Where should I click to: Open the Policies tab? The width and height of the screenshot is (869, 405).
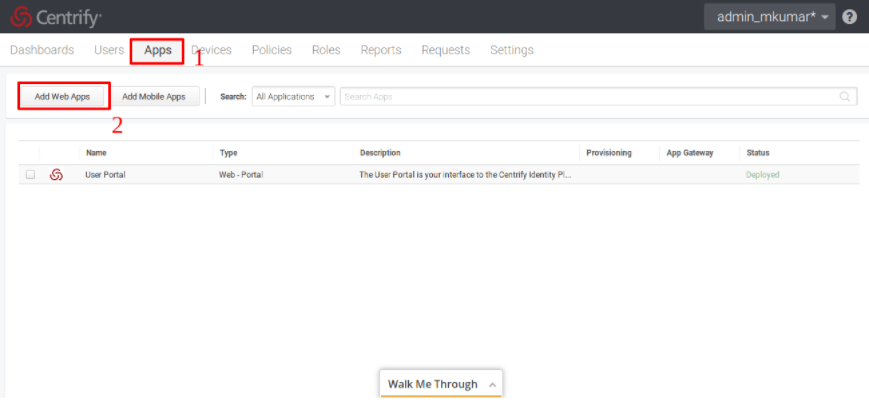coord(272,50)
